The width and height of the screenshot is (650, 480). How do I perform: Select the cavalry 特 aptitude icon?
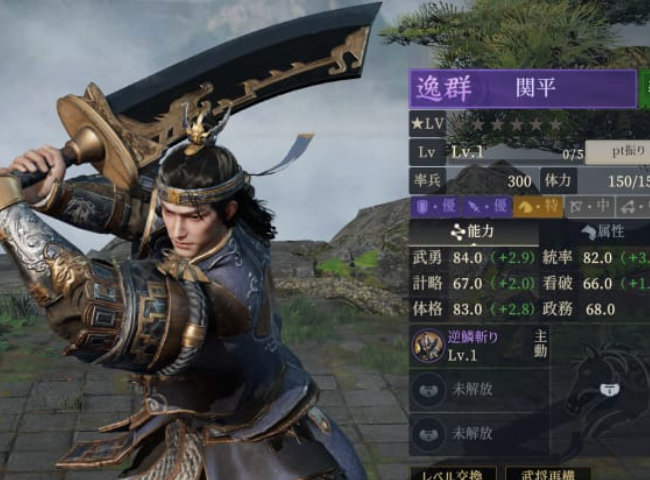point(538,206)
